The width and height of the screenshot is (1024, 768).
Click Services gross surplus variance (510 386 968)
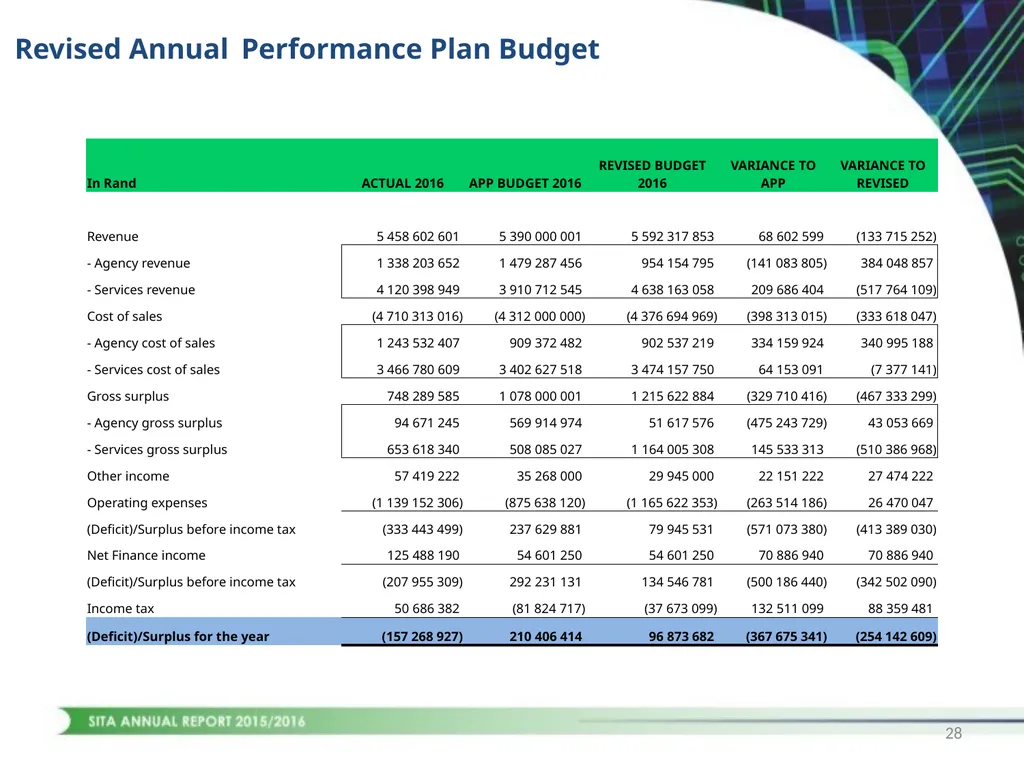(896, 450)
